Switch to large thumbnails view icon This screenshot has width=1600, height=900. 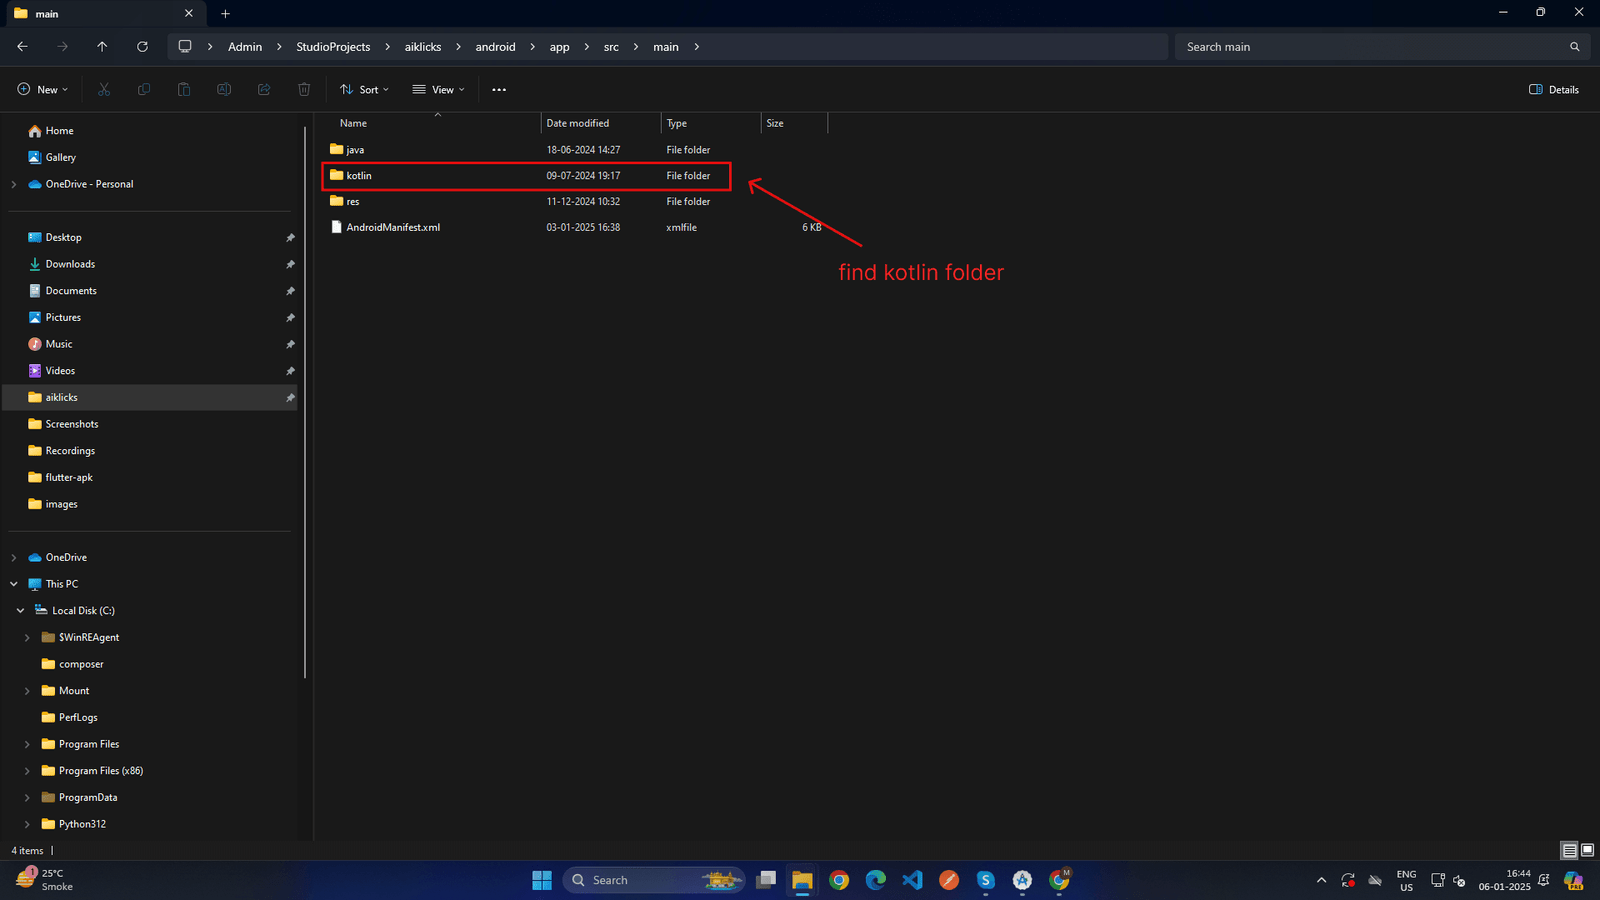click(x=1587, y=850)
